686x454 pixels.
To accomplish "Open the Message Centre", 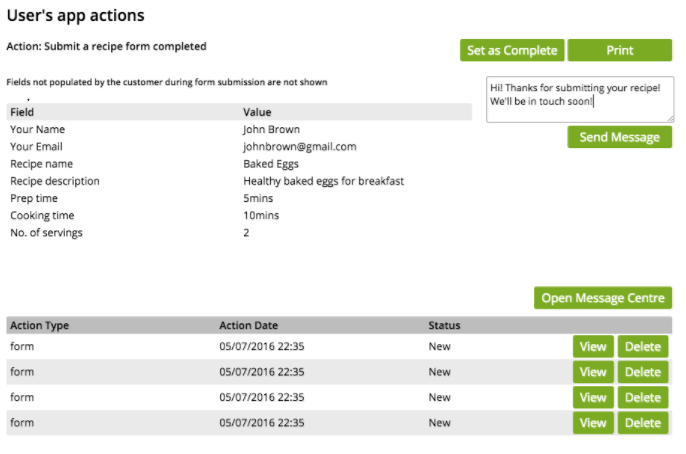I will (602, 298).
